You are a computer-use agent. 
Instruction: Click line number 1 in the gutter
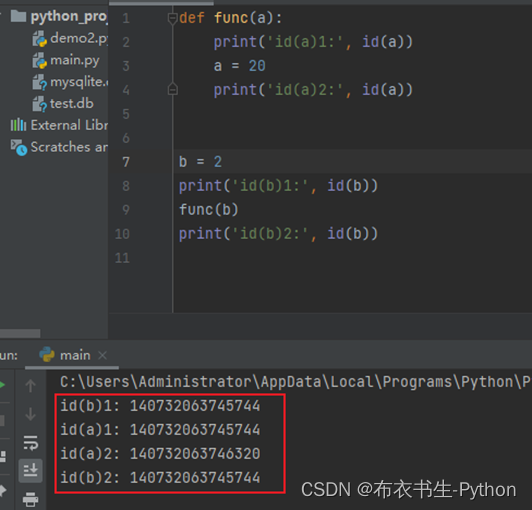[x=126, y=18]
